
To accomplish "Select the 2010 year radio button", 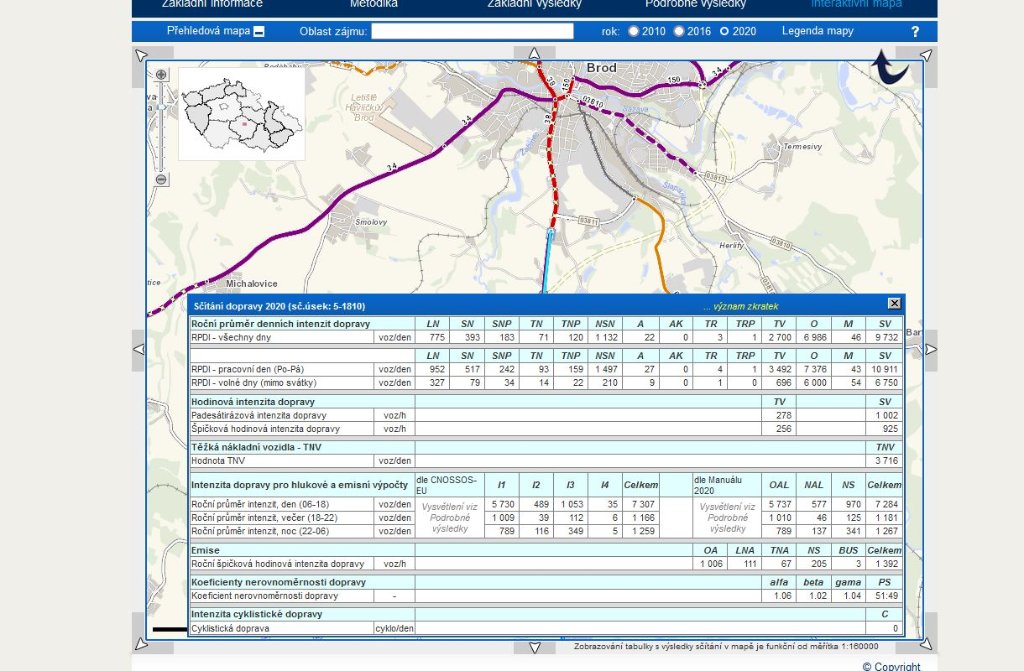I will click(x=633, y=32).
